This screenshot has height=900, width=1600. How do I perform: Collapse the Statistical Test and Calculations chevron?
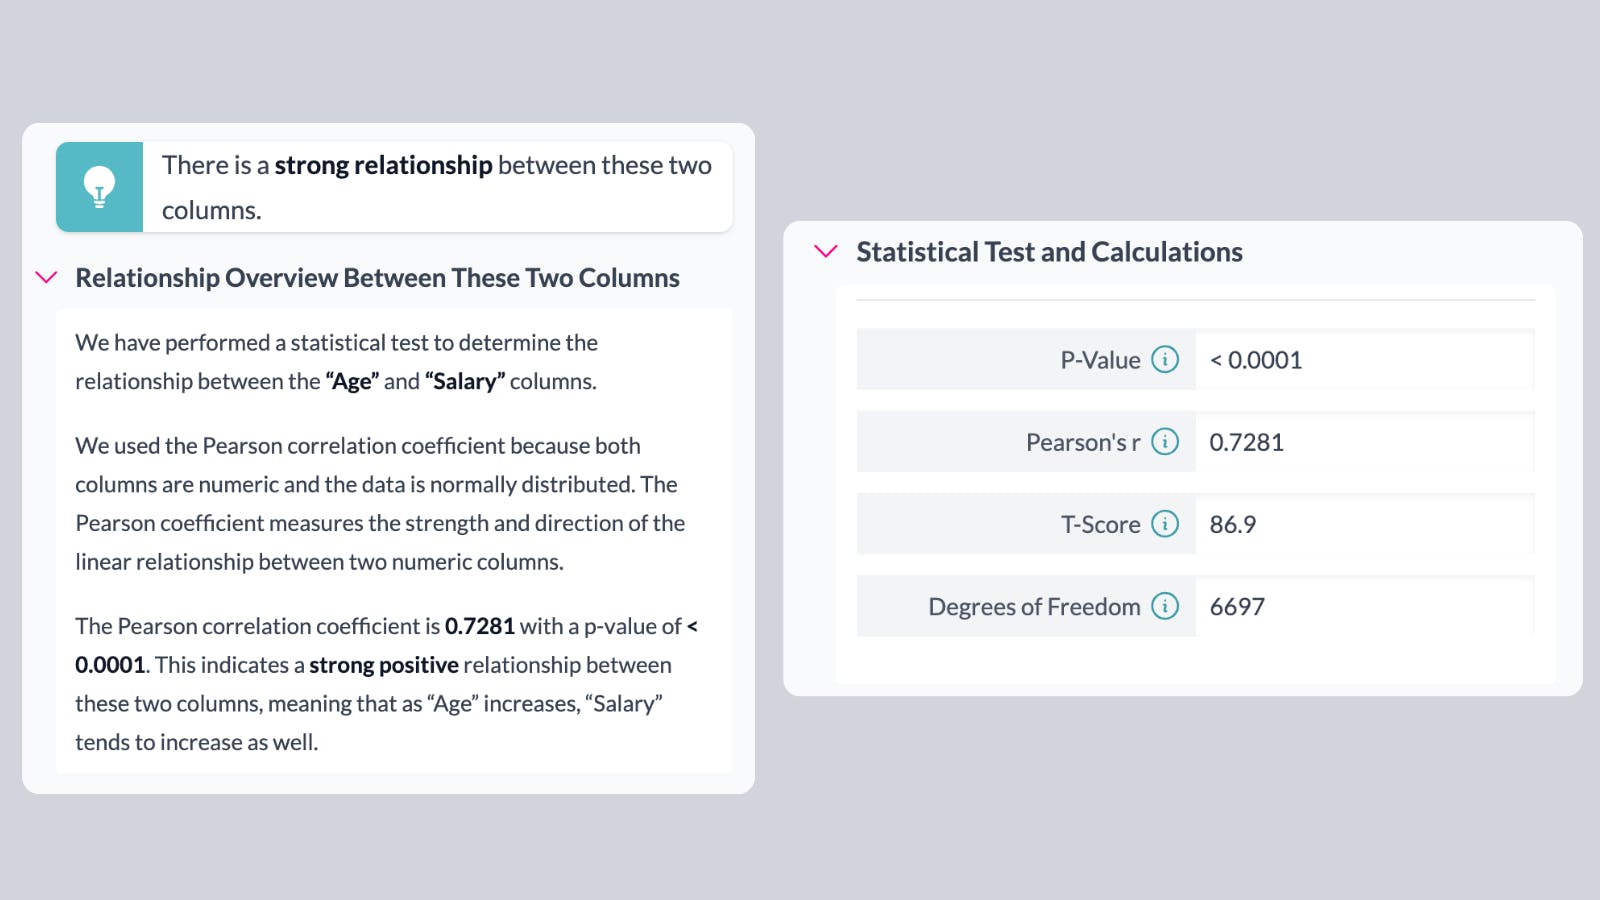click(x=826, y=251)
